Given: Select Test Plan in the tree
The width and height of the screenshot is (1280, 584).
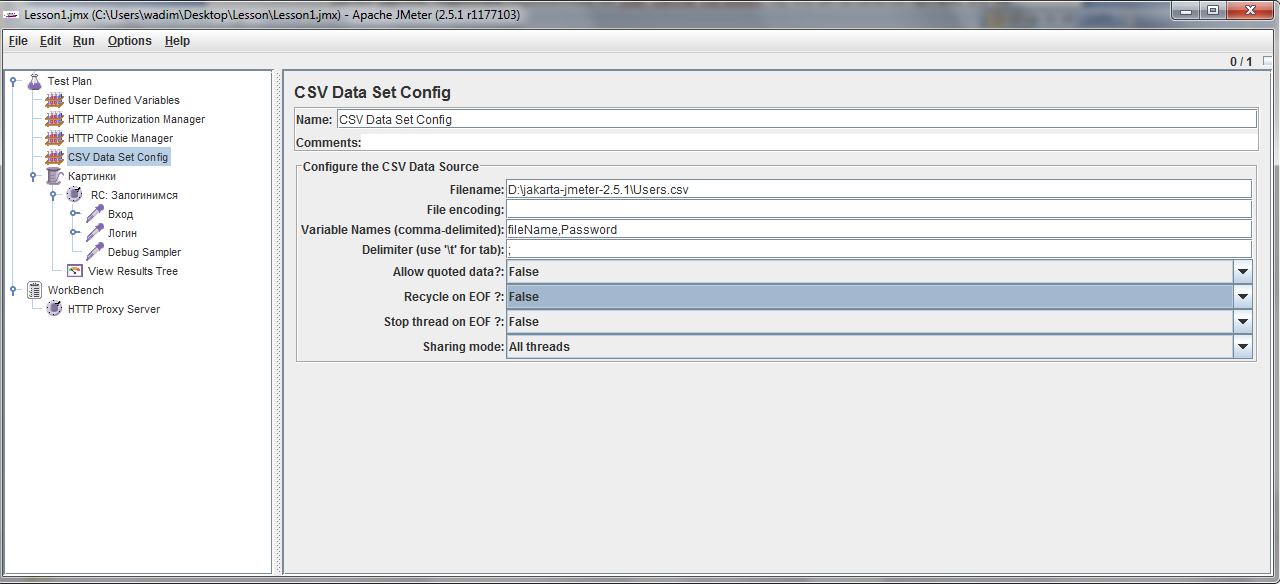Looking at the screenshot, I should click(x=69, y=81).
